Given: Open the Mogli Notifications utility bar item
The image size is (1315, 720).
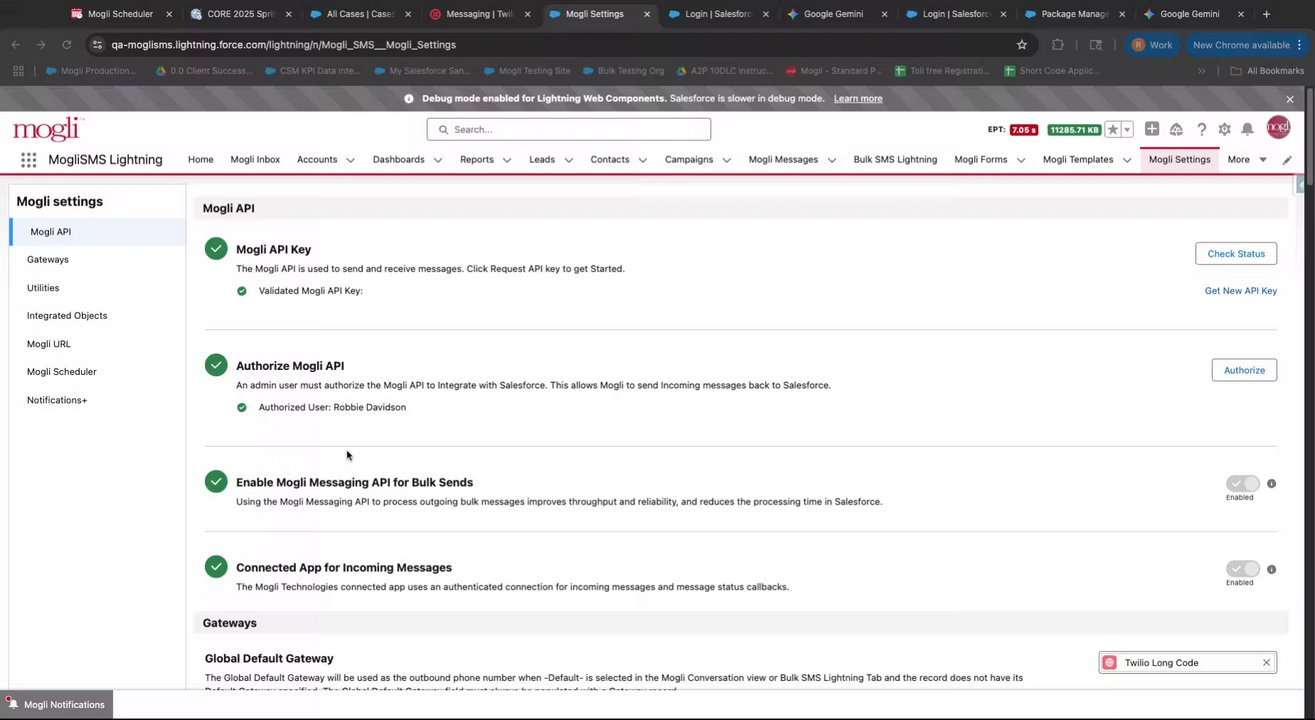Looking at the screenshot, I should click(56, 704).
